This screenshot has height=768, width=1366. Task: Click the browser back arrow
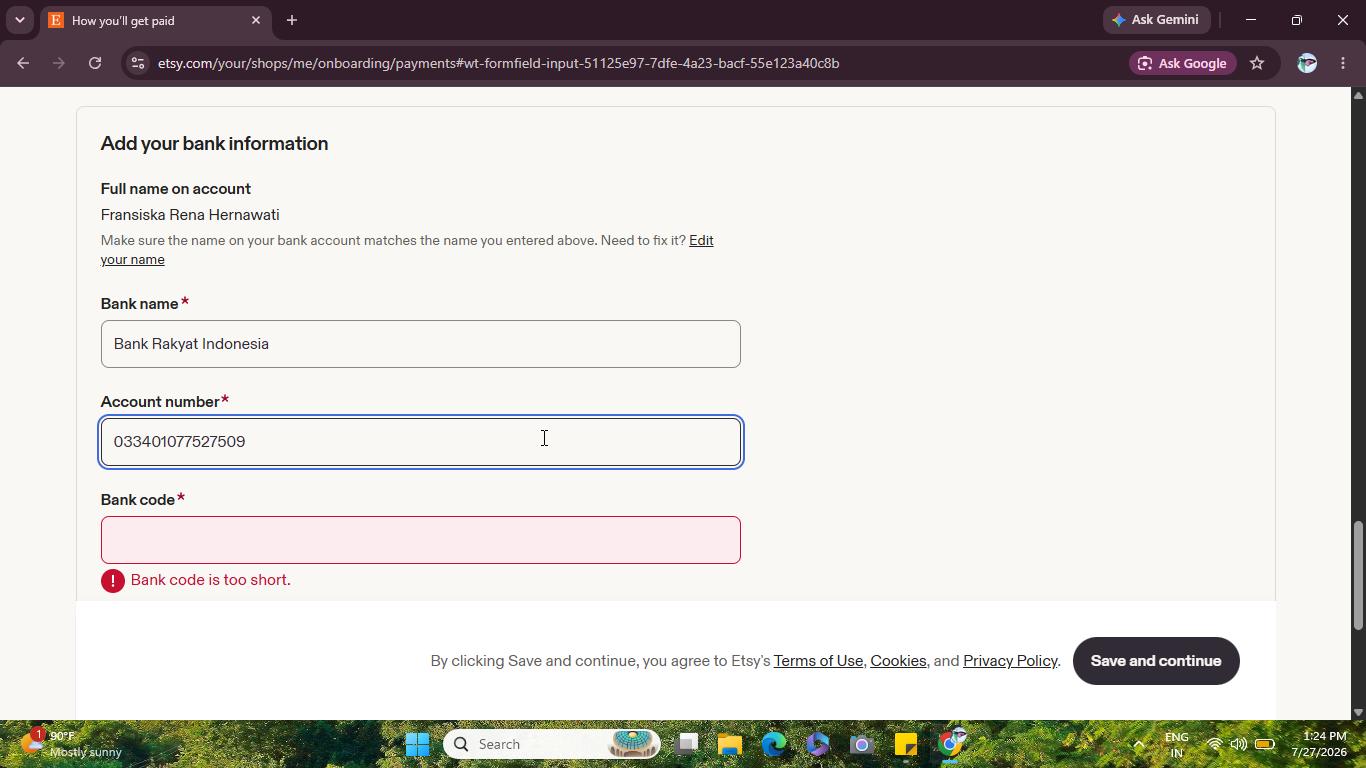point(23,63)
